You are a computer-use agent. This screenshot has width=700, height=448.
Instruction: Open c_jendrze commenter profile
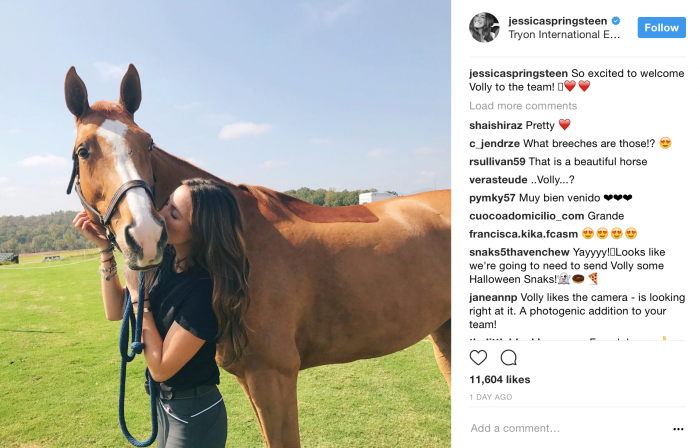(494, 144)
